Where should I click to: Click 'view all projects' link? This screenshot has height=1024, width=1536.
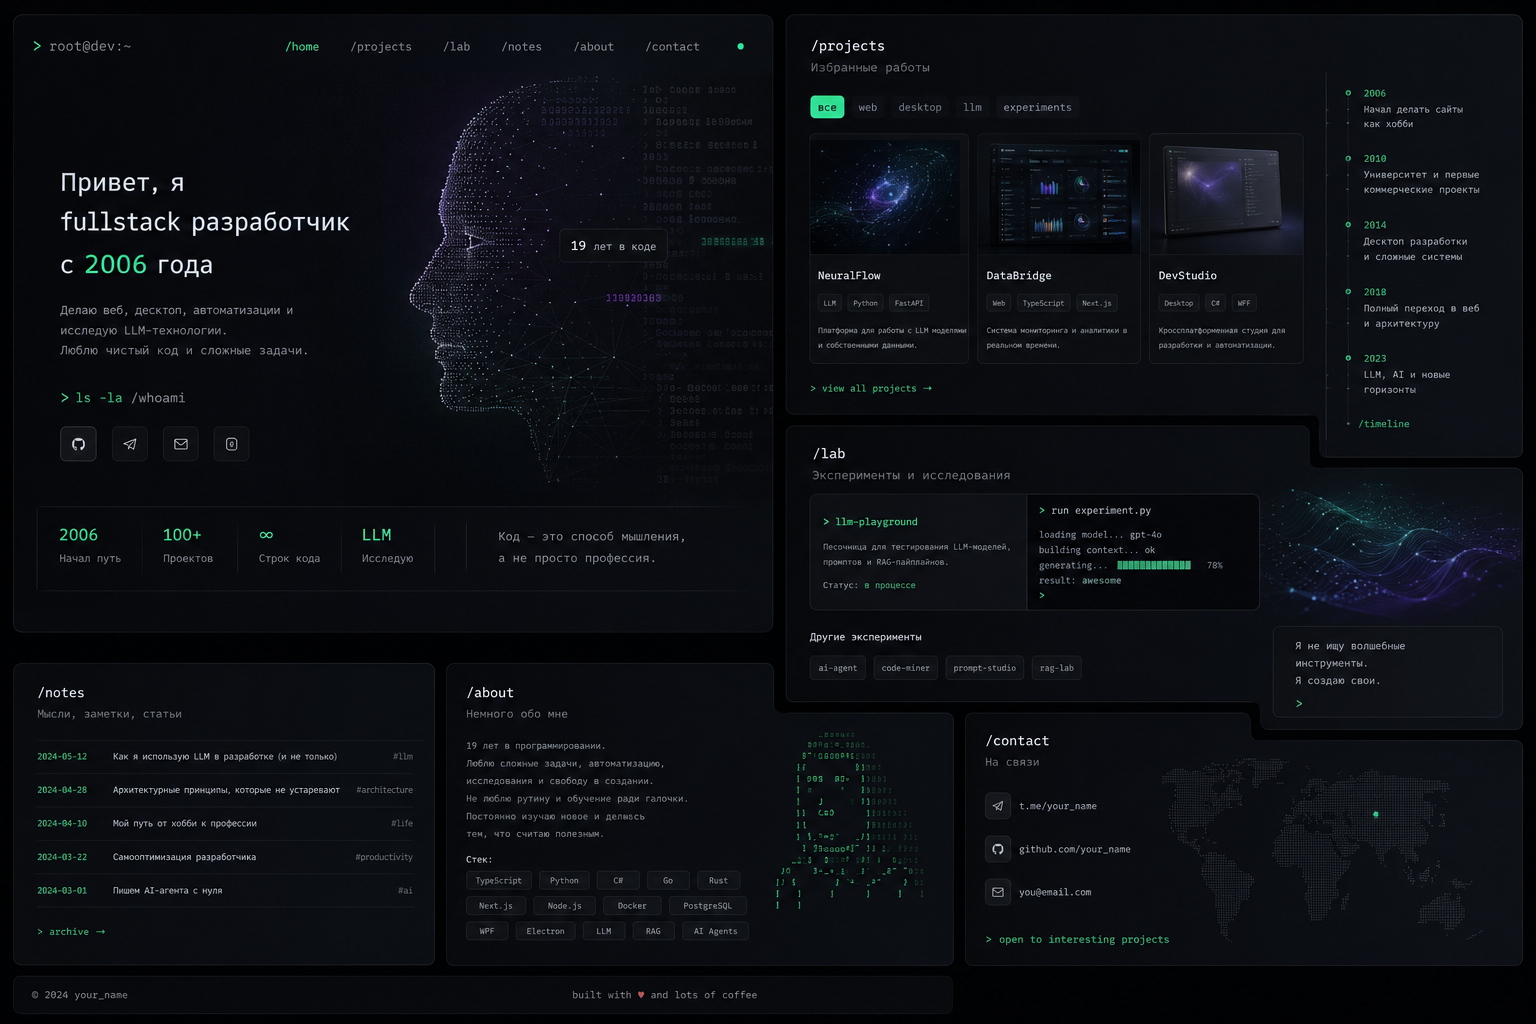871,388
